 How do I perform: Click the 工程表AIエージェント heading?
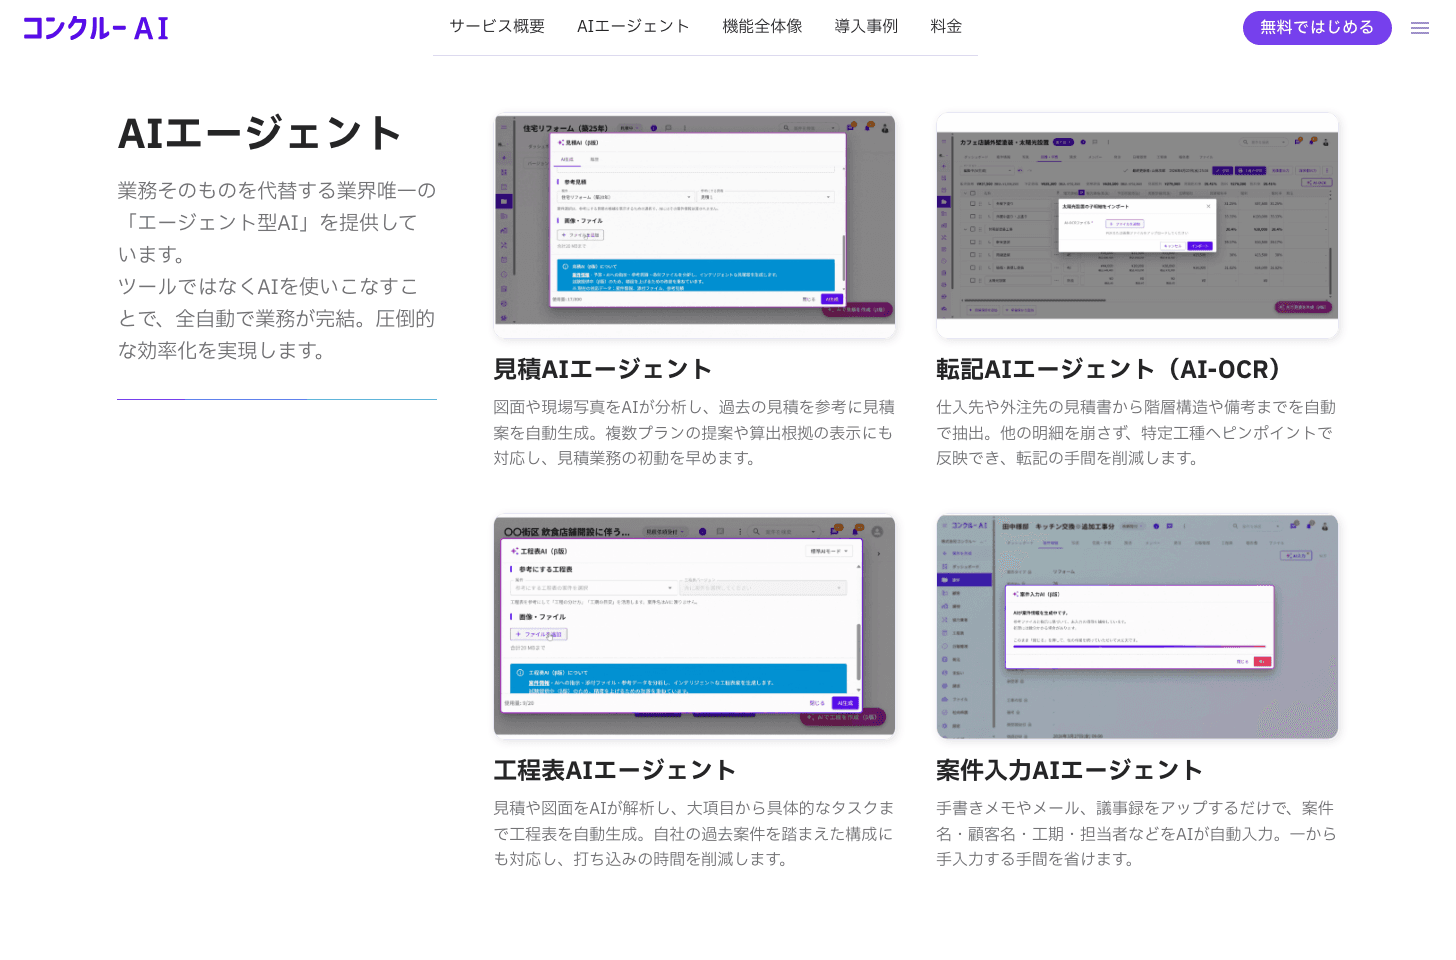615,770
